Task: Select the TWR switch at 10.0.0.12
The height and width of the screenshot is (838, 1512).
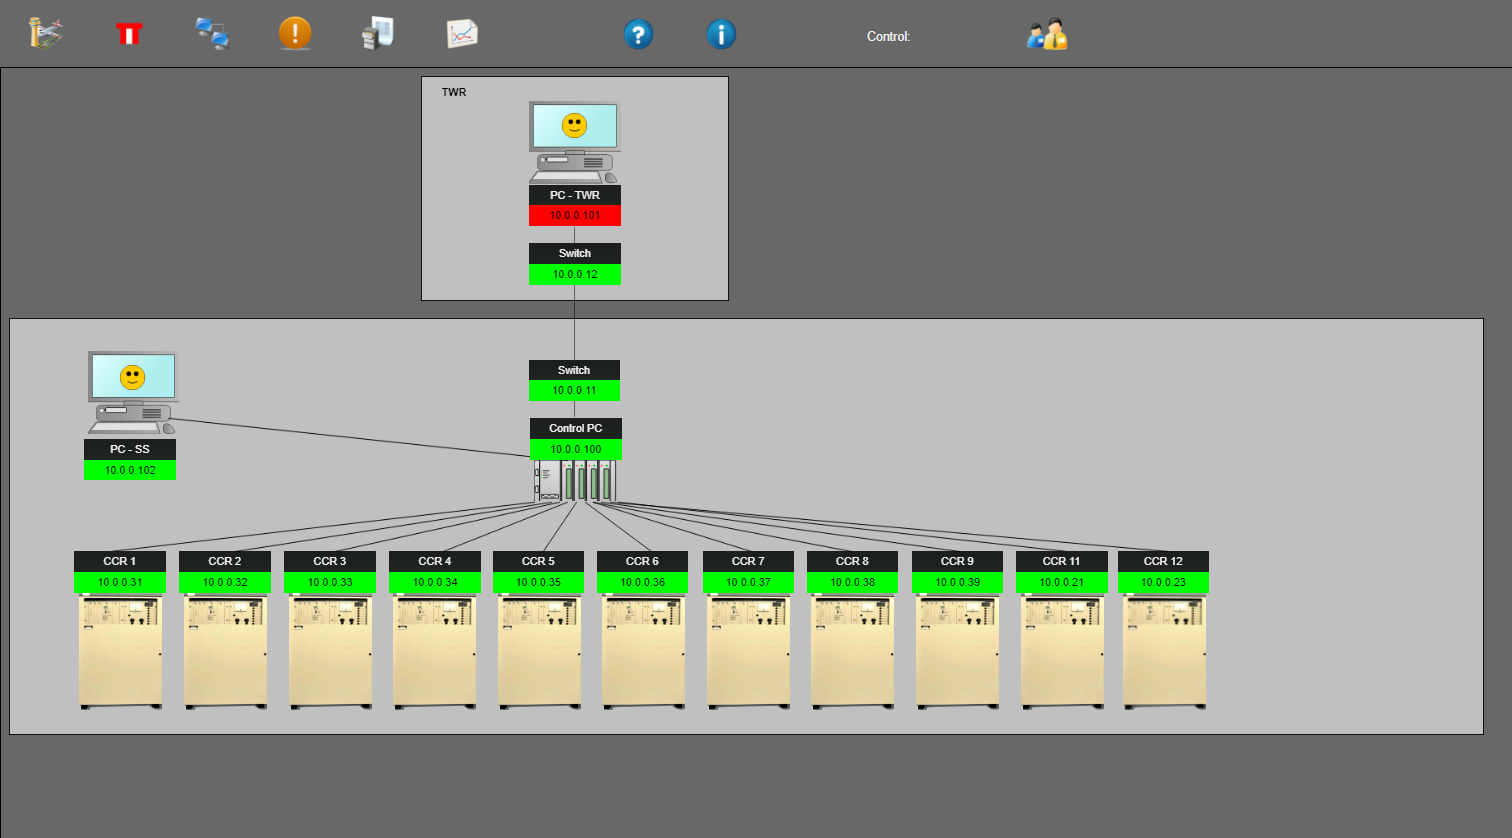Action: [575, 264]
